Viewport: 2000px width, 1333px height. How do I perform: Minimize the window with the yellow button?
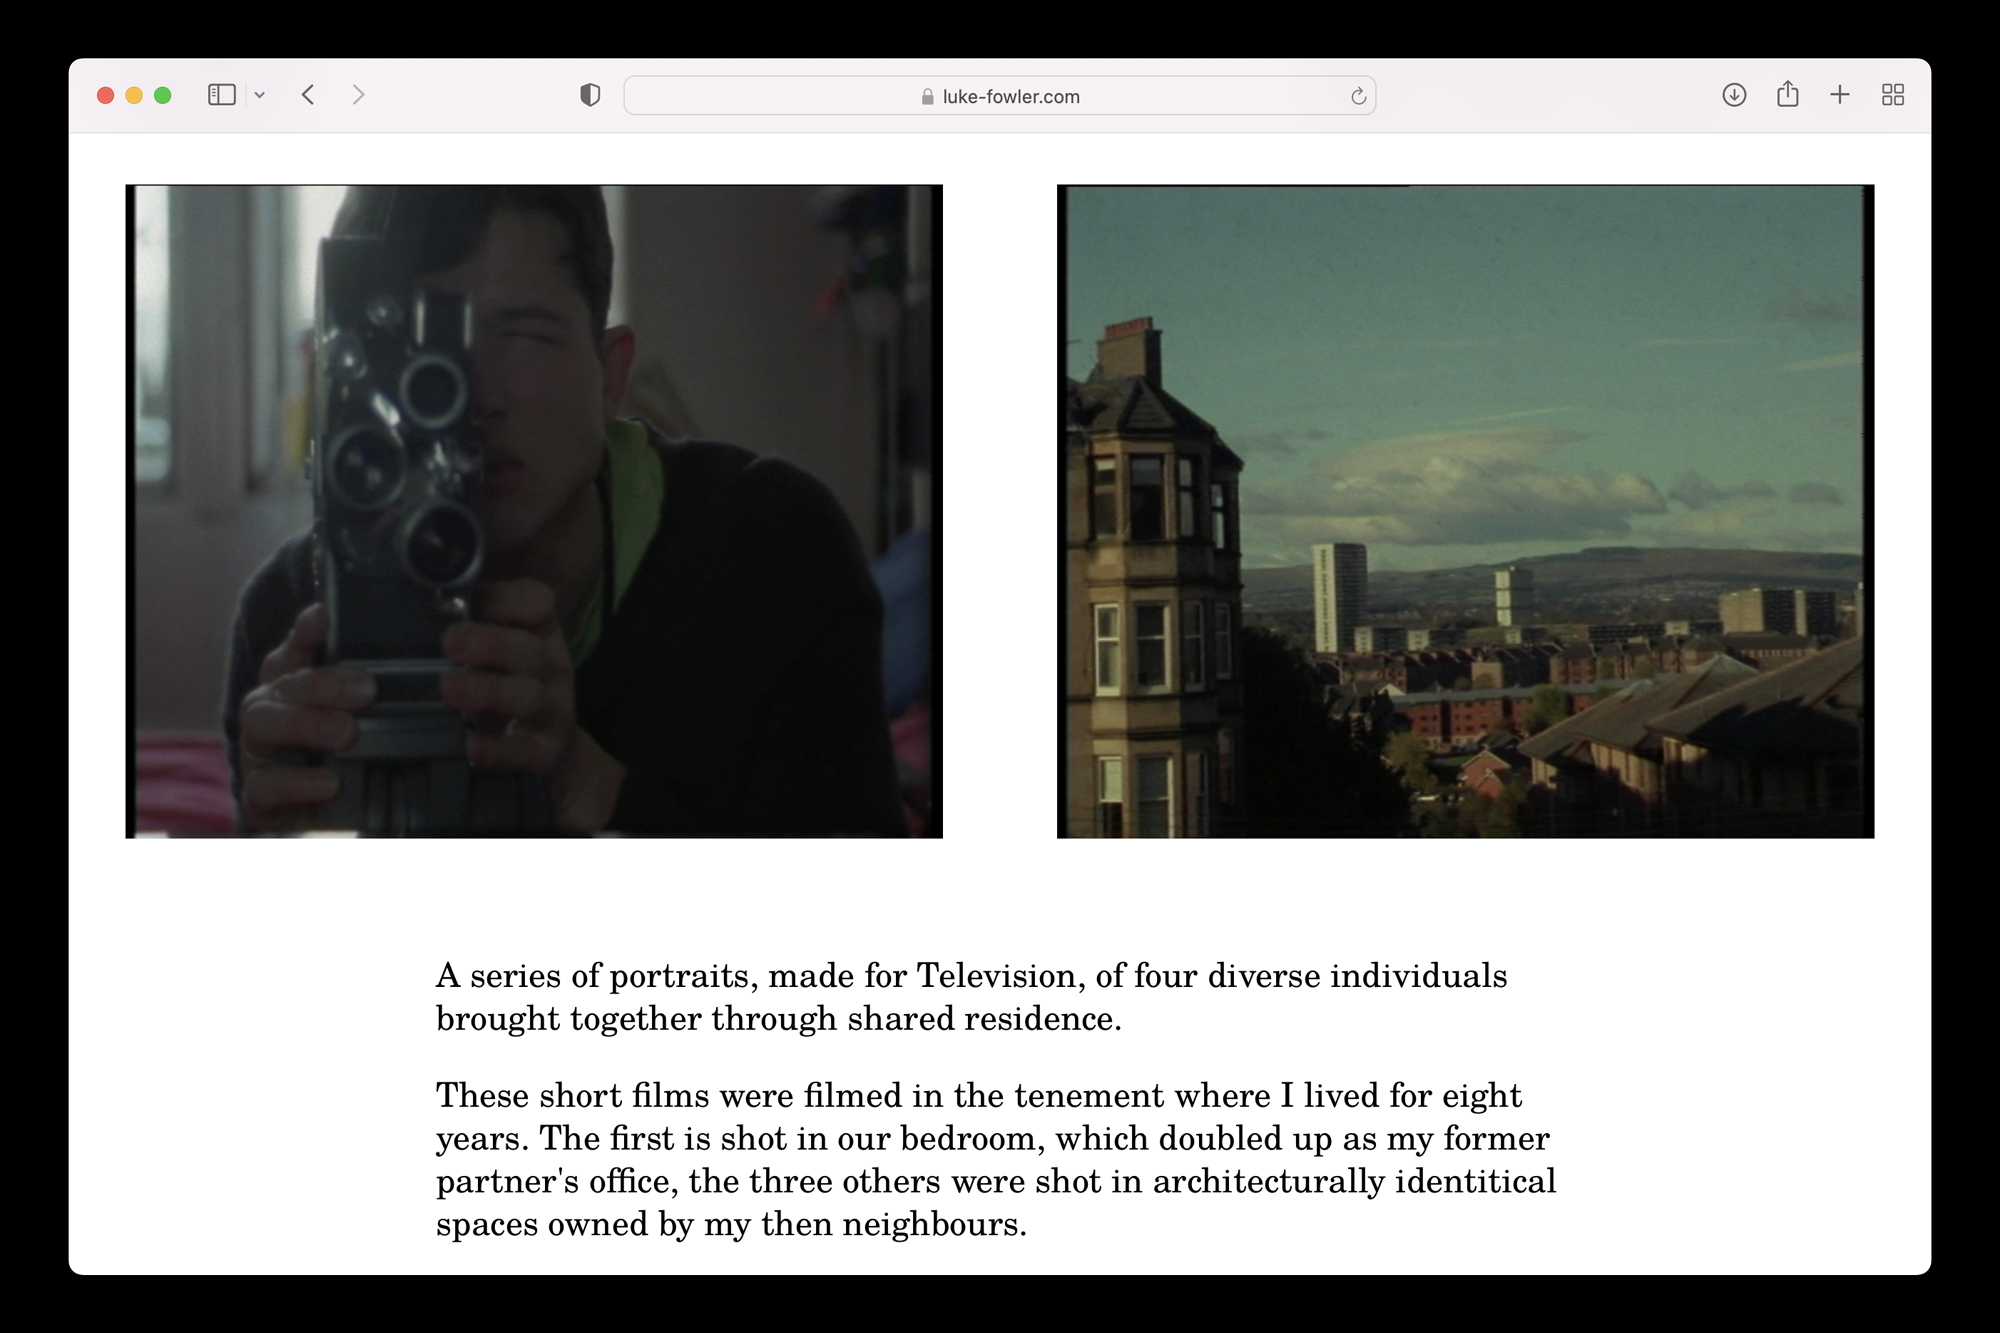tap(134, 95)
